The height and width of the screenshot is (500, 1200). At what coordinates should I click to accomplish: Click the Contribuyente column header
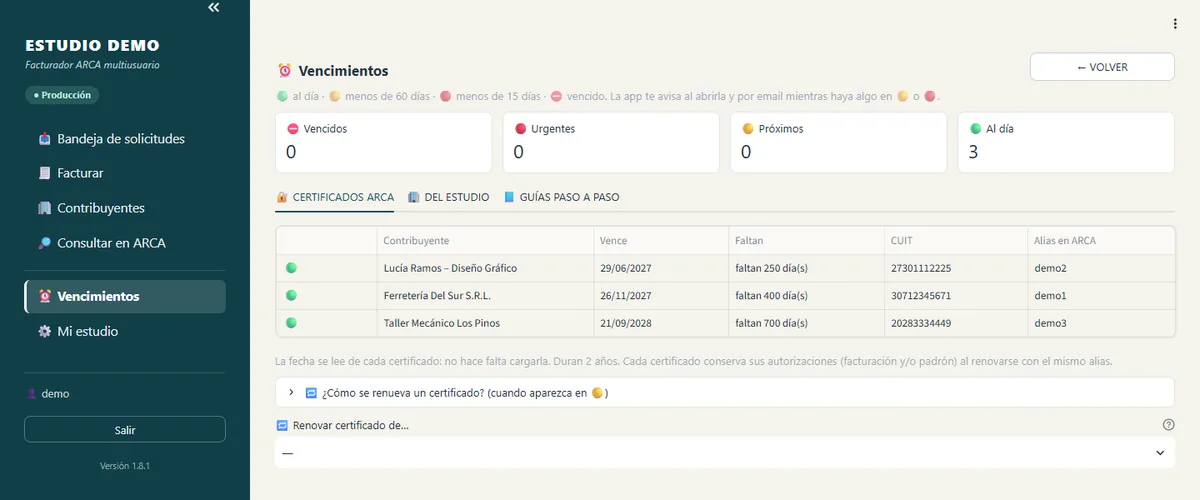click(x=484, y=241)
